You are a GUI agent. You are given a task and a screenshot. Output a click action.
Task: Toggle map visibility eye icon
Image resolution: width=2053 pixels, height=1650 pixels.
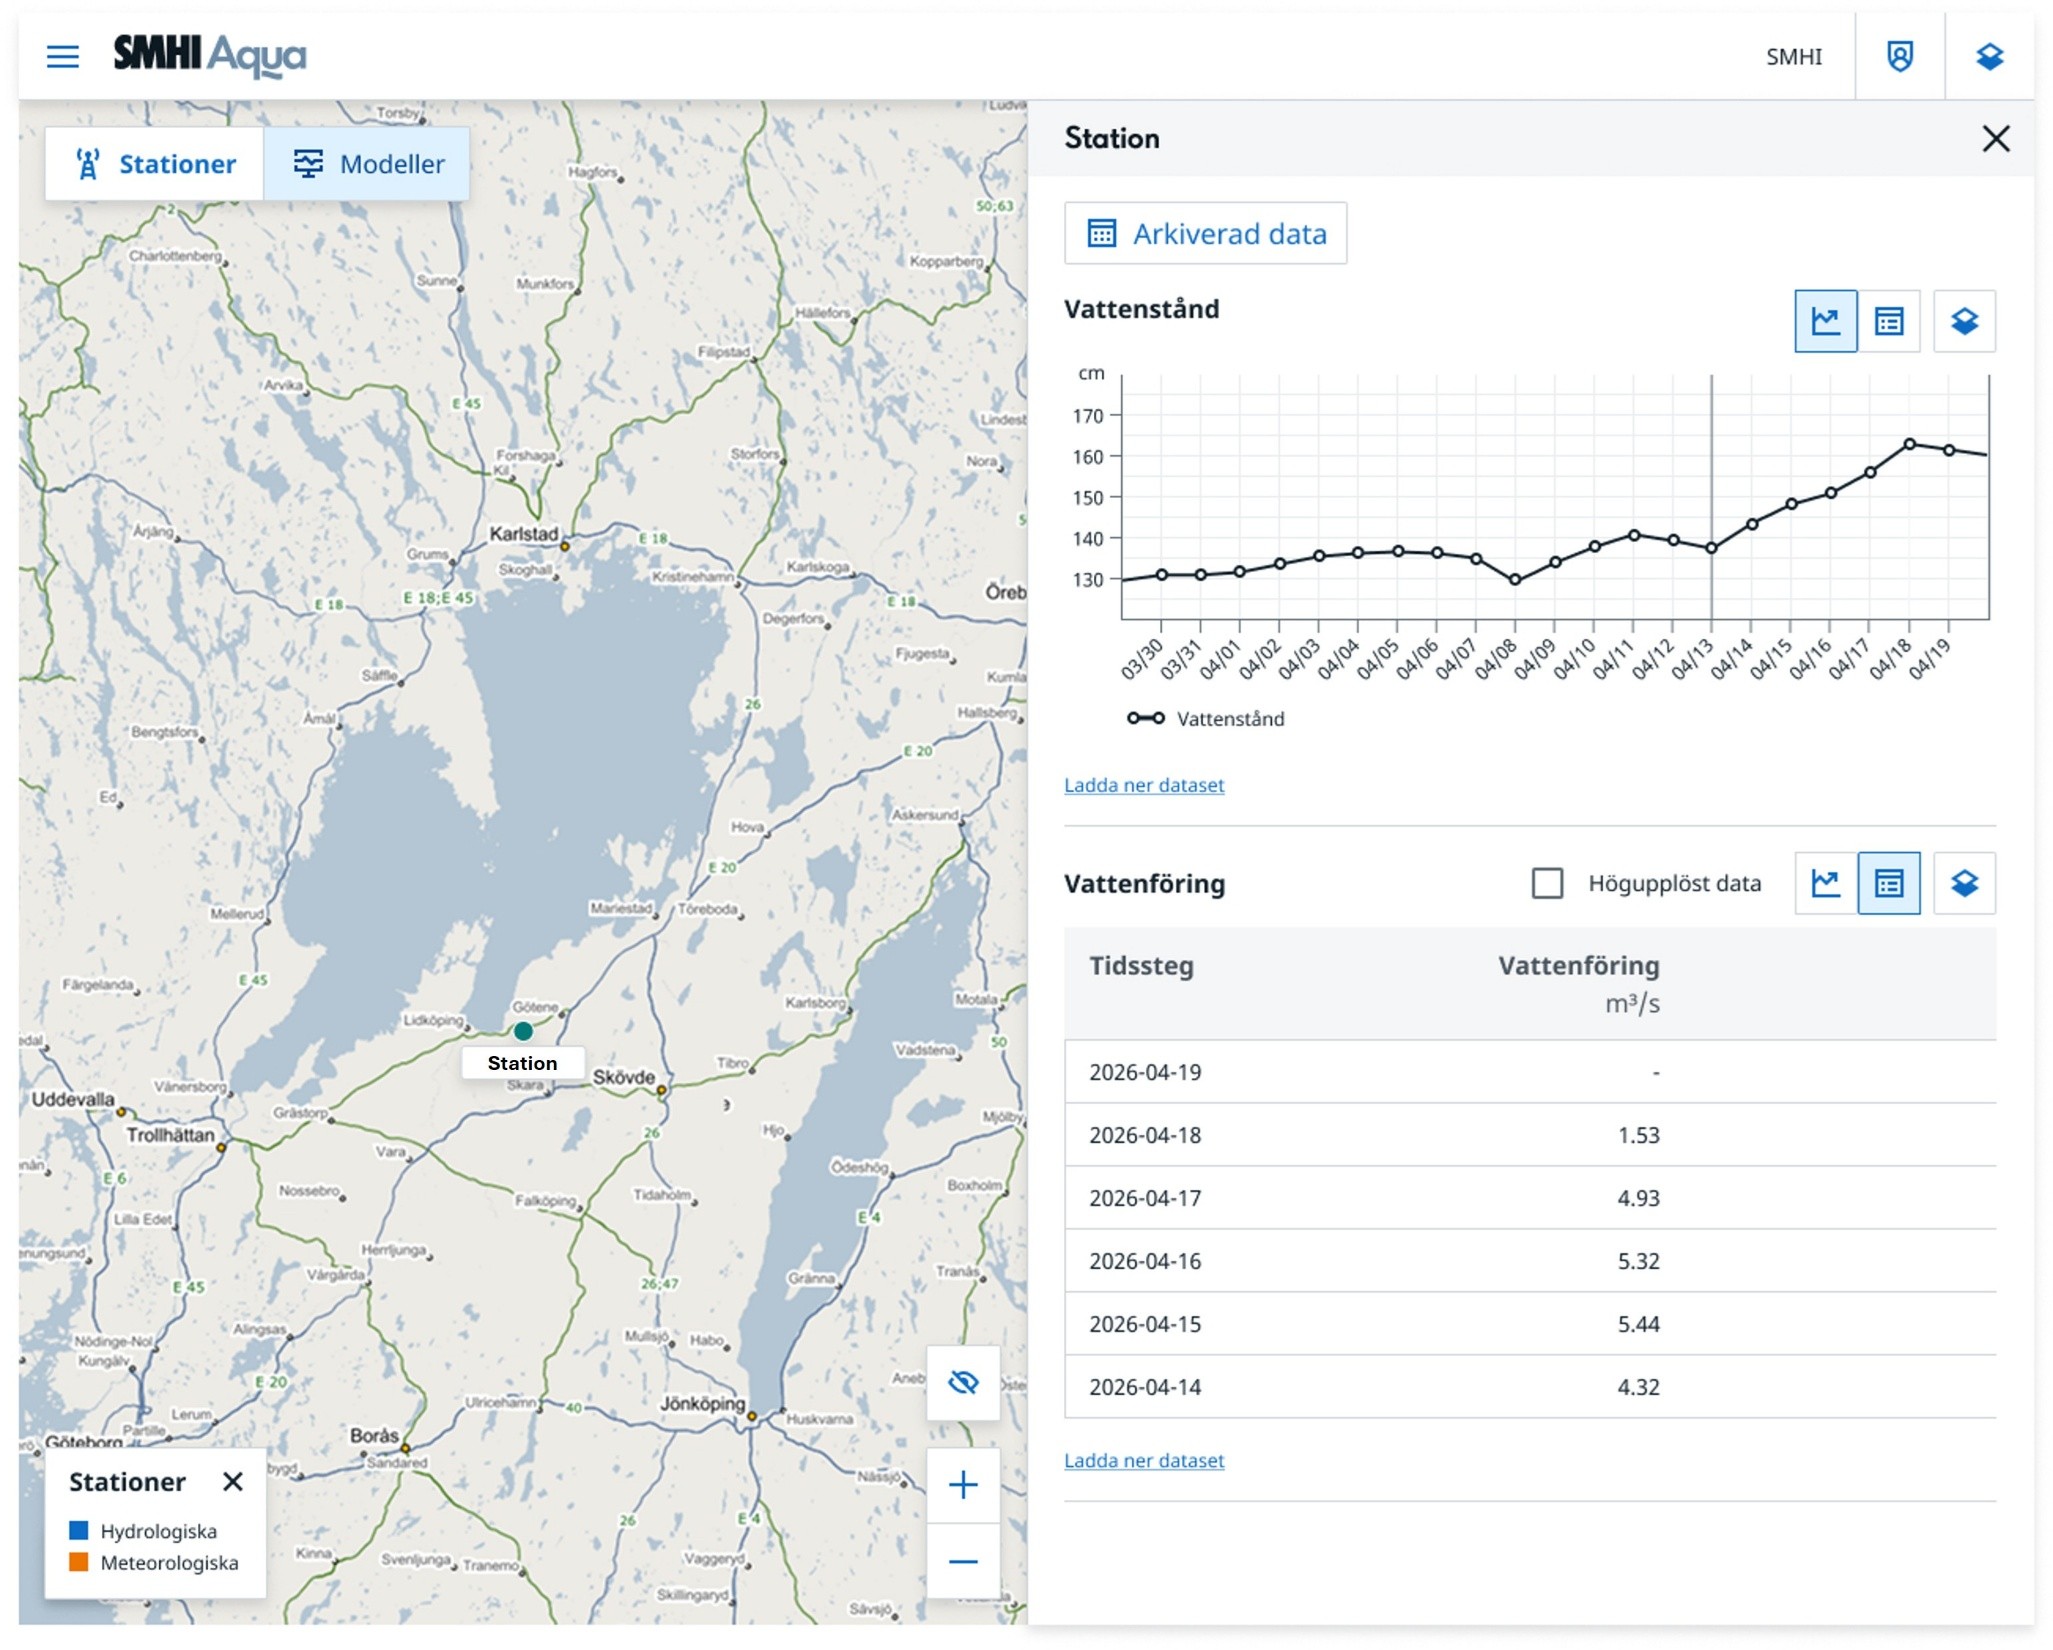(x=962, y=1382)
